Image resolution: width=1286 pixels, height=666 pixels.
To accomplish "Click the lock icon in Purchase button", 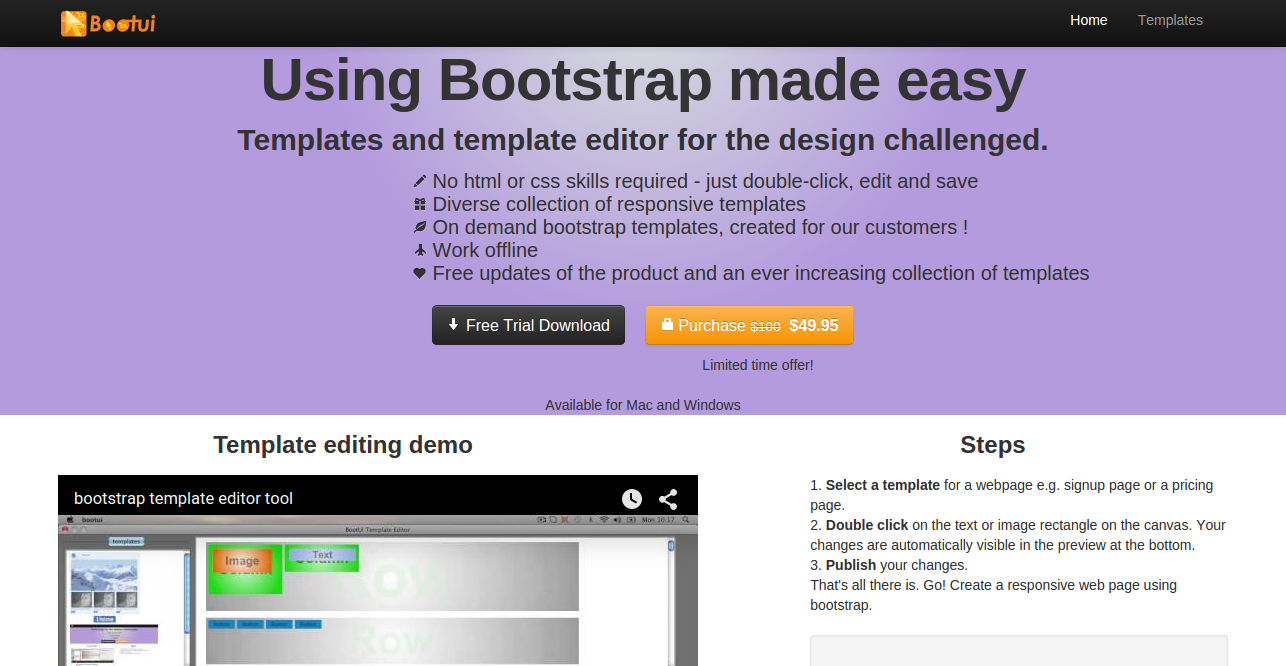I will 667,325.
